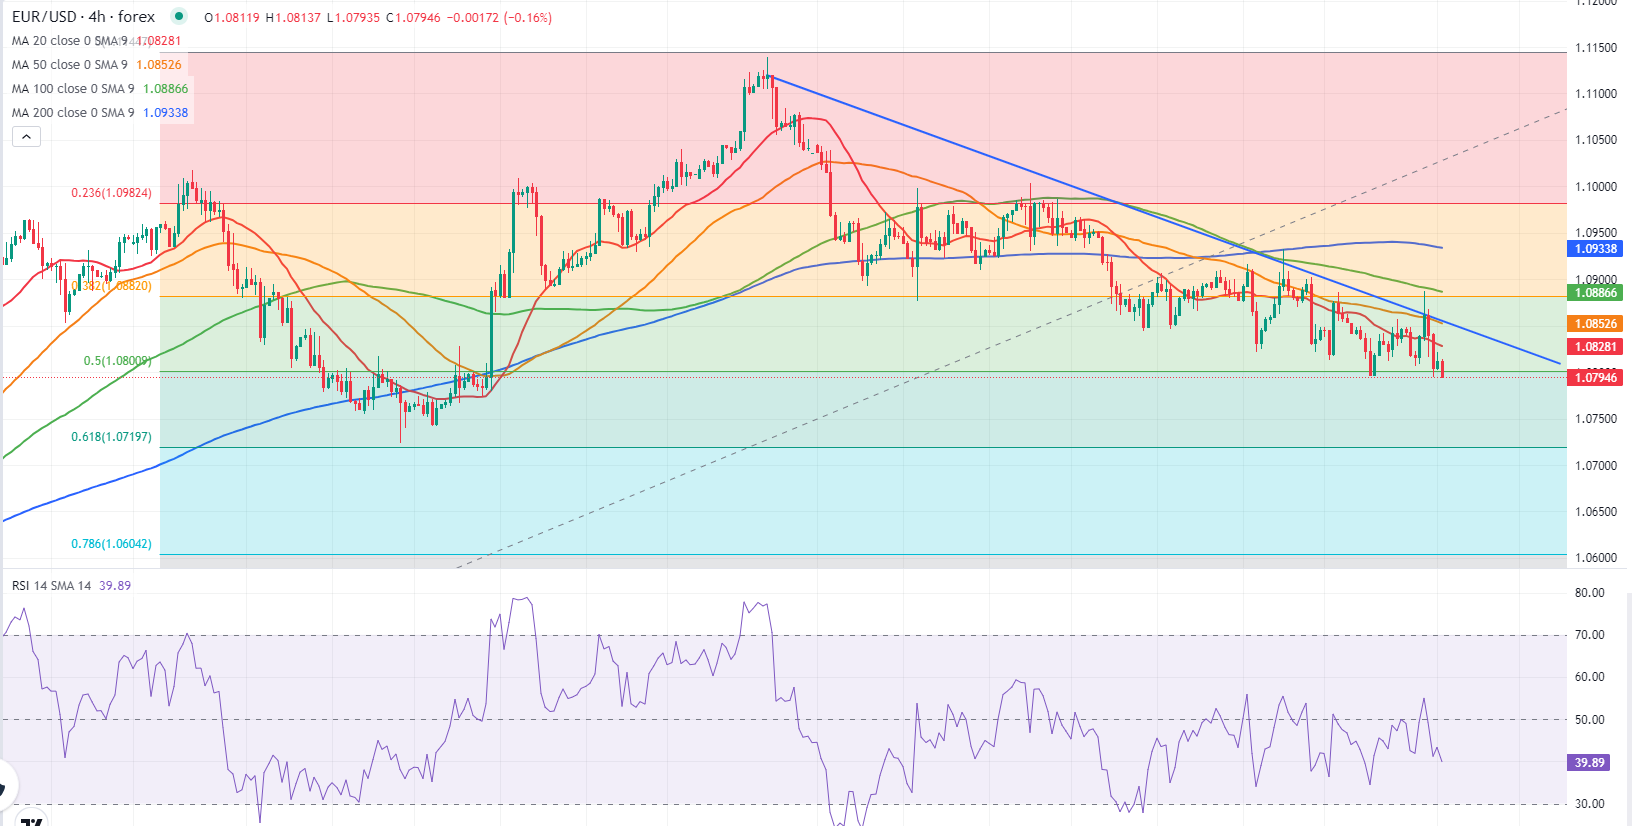
Task: Click the 0.5(1.08009) Fibonacci level label
Action: [x=117, y=361]
